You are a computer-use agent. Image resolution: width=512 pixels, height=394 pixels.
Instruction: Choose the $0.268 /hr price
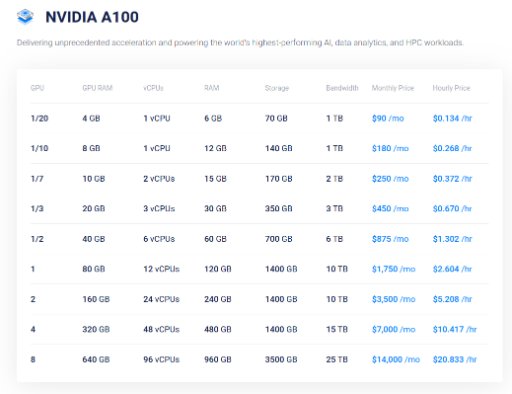(x=452, y=148)
